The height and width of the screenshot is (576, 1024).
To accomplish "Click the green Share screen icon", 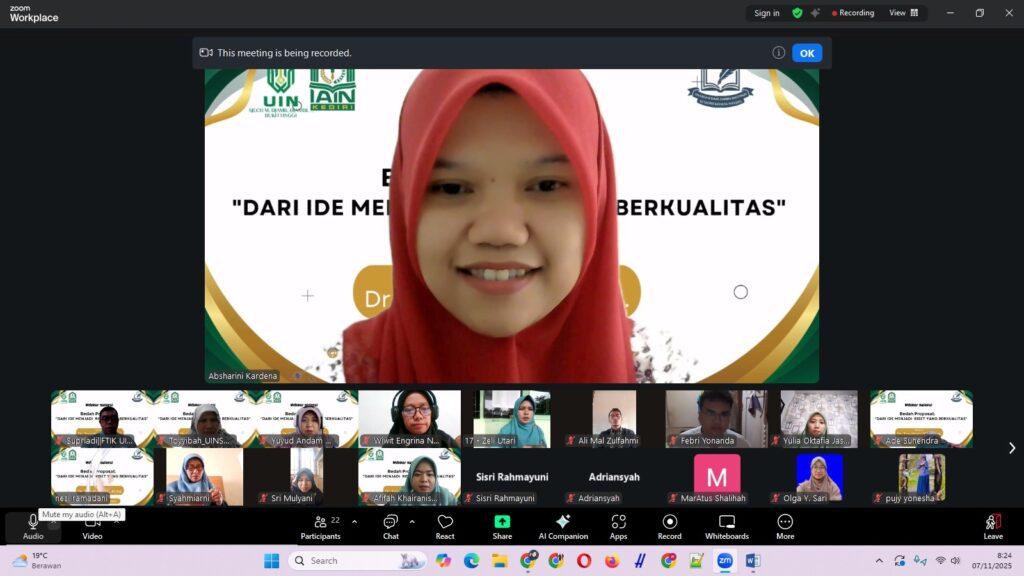I will pos(502,522).
